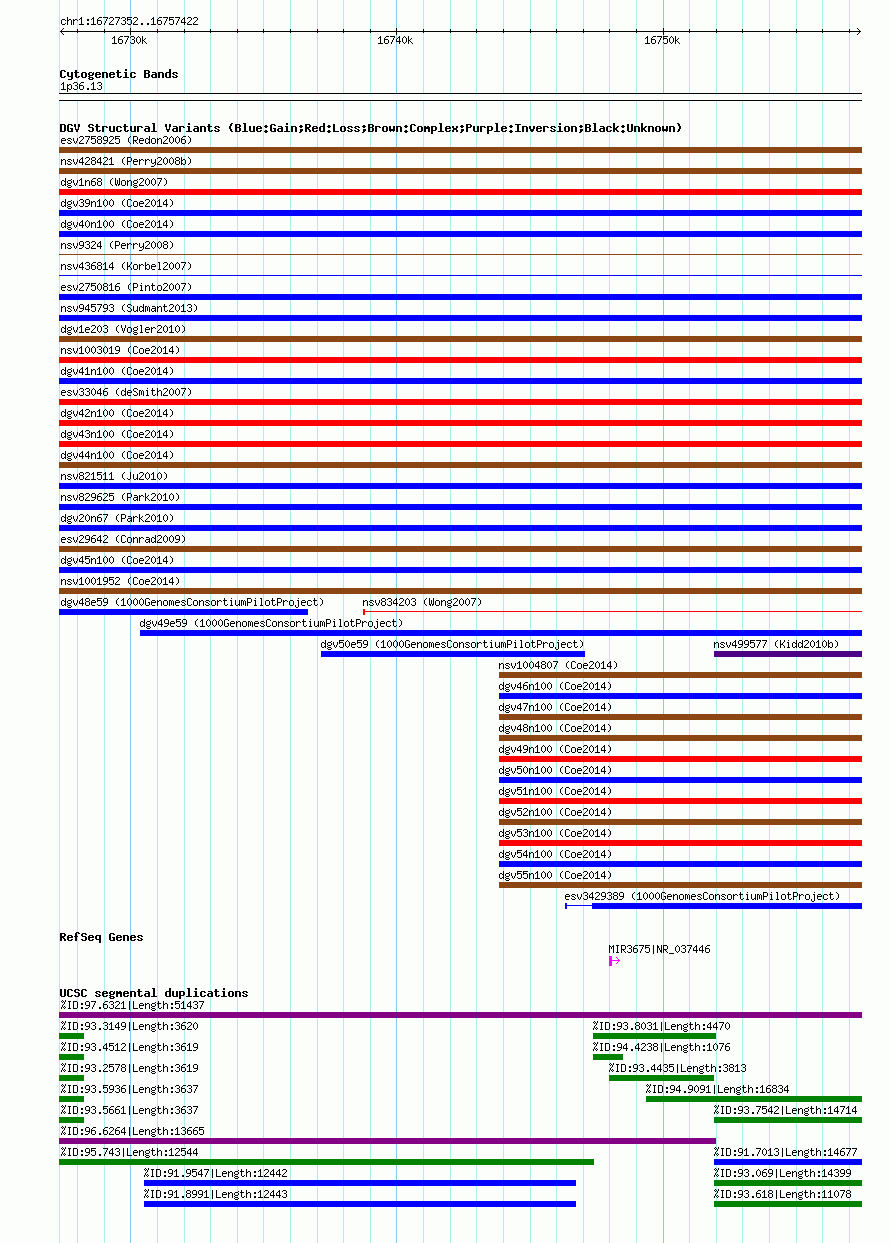Select duplication %ID:93.3149|Length:3620

click(129, 1026)
